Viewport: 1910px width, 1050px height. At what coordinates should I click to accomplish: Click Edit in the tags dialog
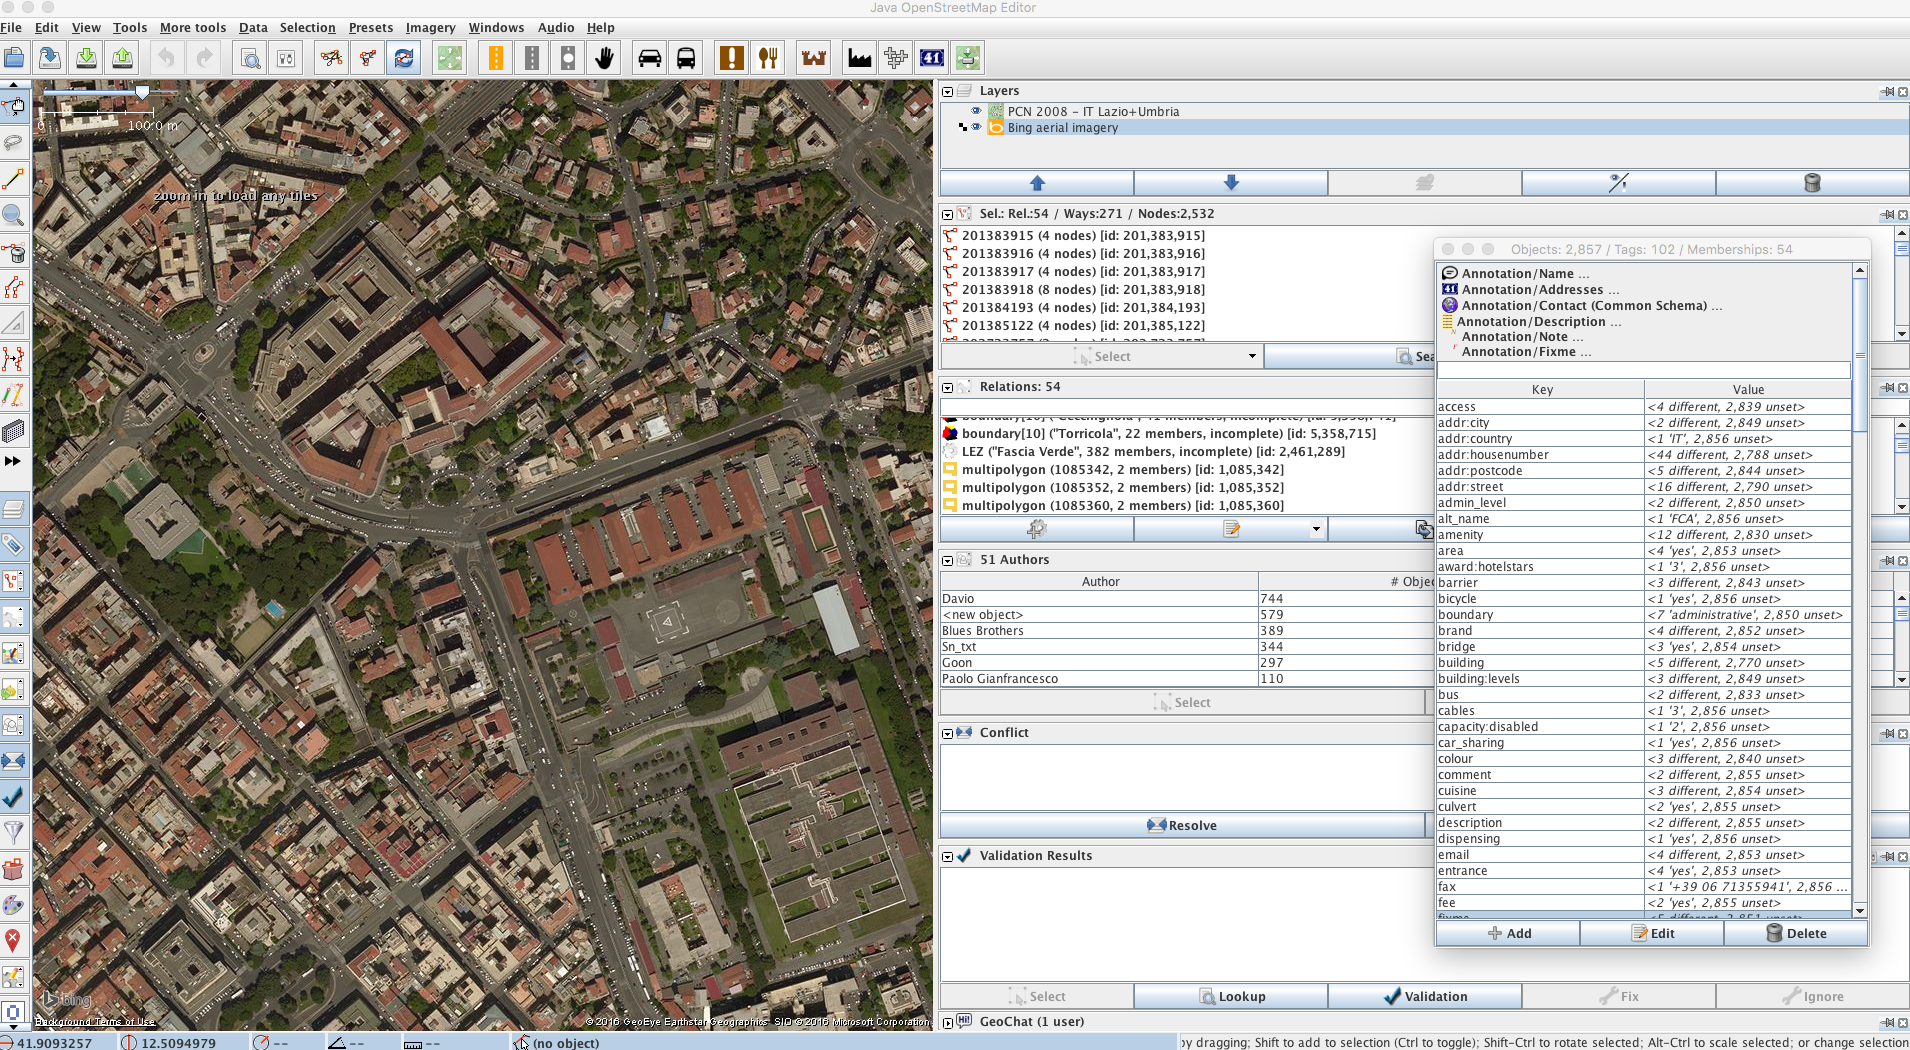coord(1652,933)
